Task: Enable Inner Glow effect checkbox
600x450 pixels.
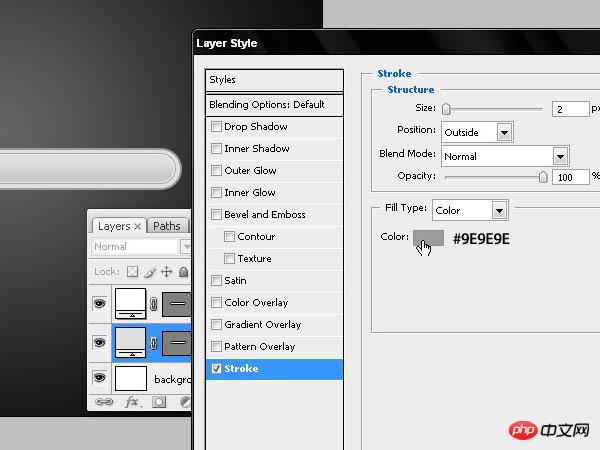Action: click(x=216, y=192)
